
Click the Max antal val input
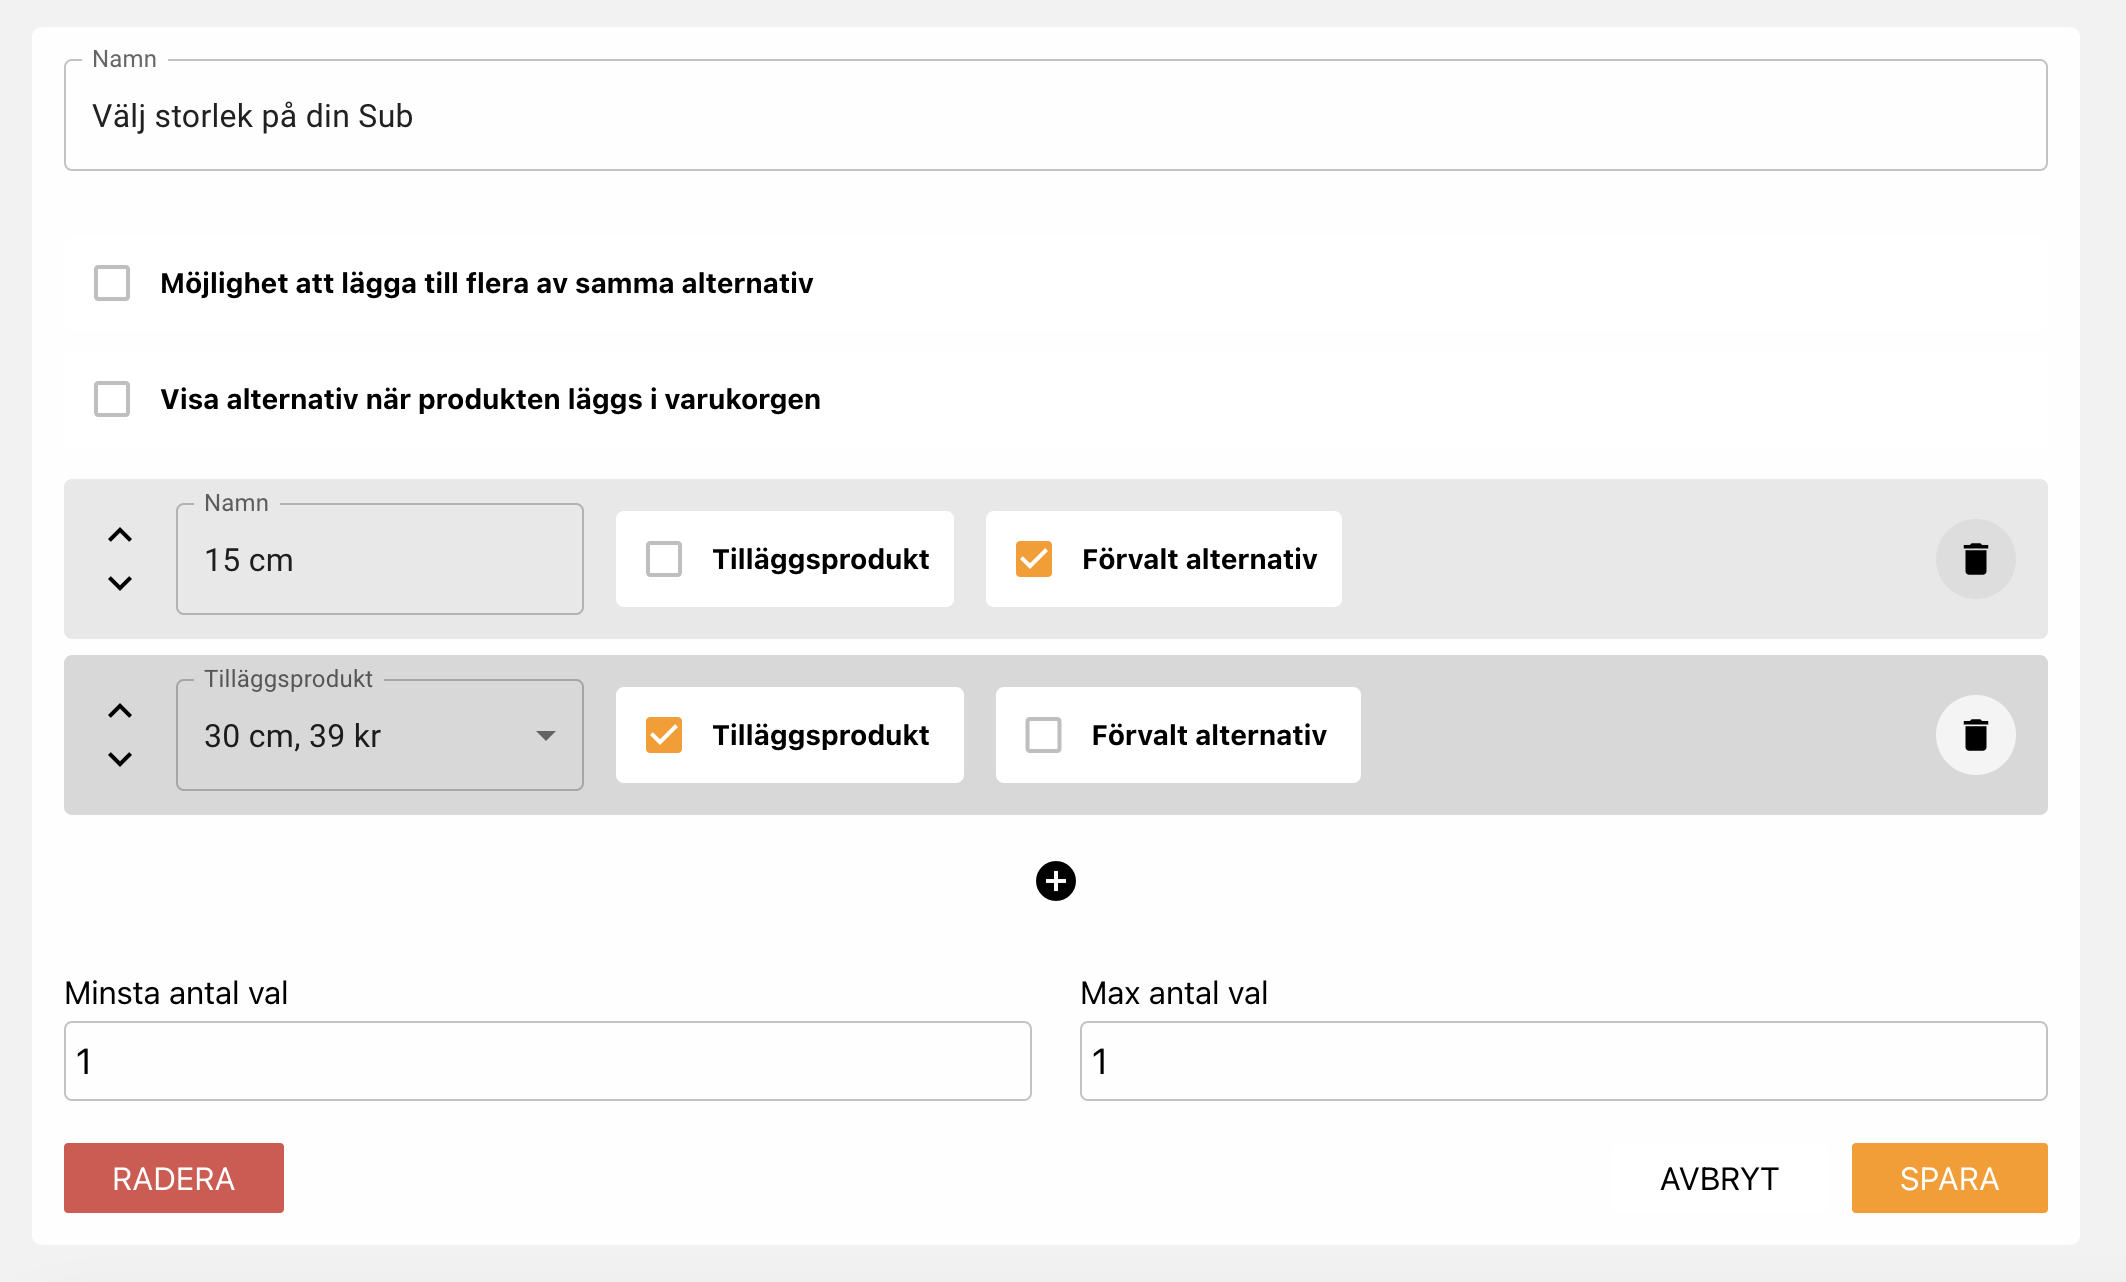[1564, 1061]
